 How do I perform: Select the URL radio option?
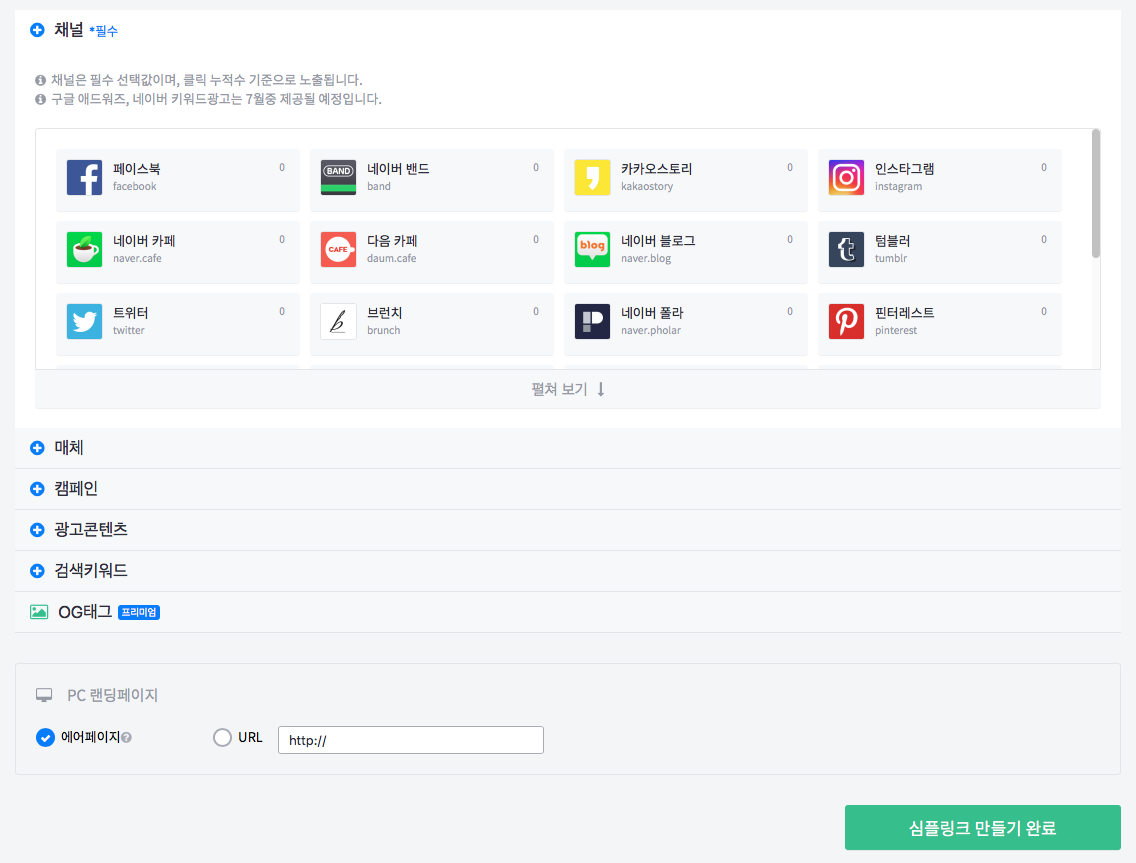[222, 738]
